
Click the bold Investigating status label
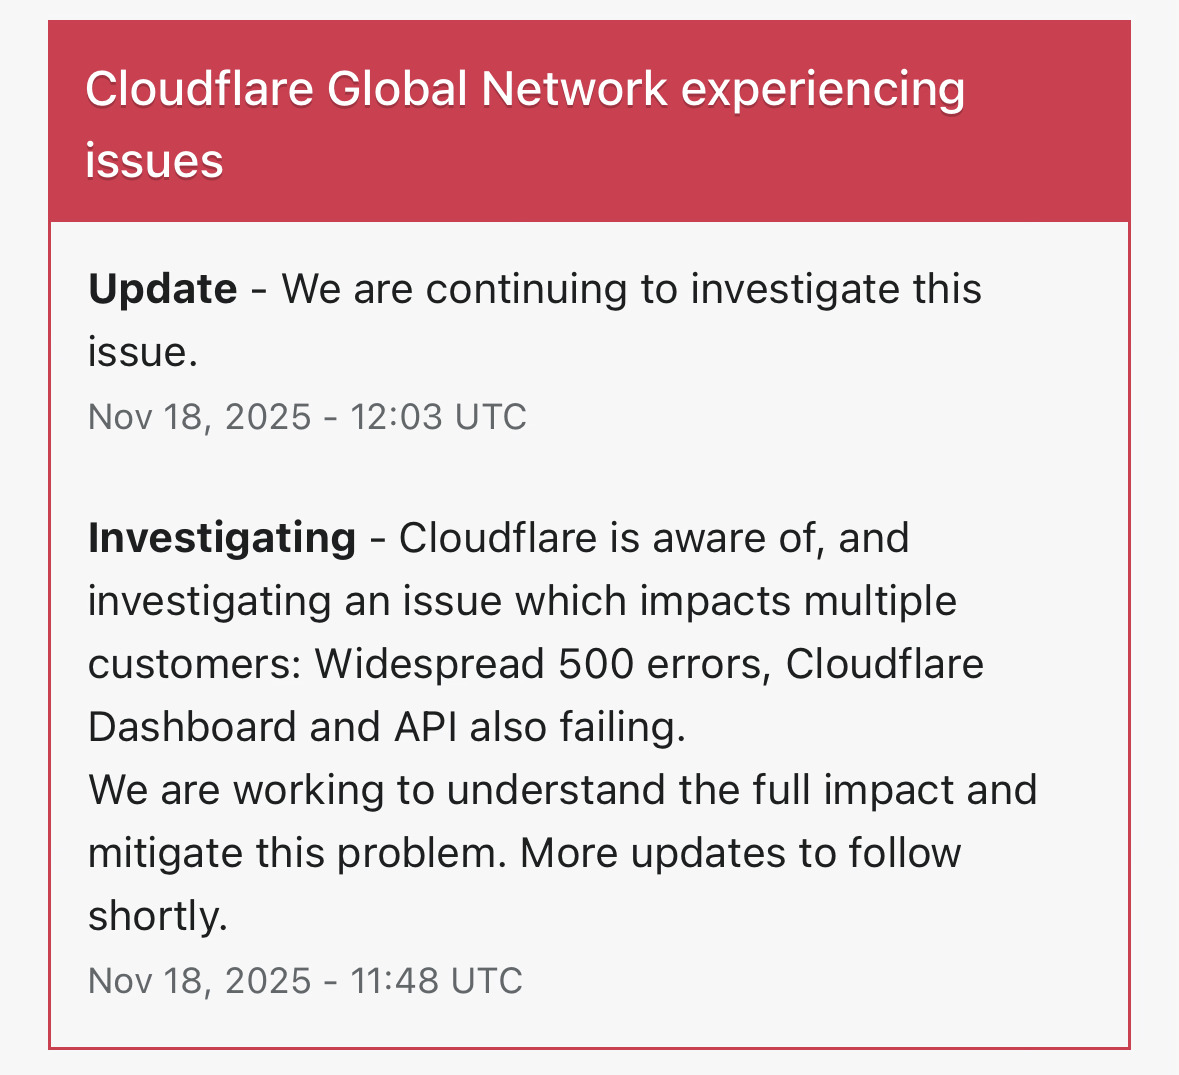click(222, 538)
